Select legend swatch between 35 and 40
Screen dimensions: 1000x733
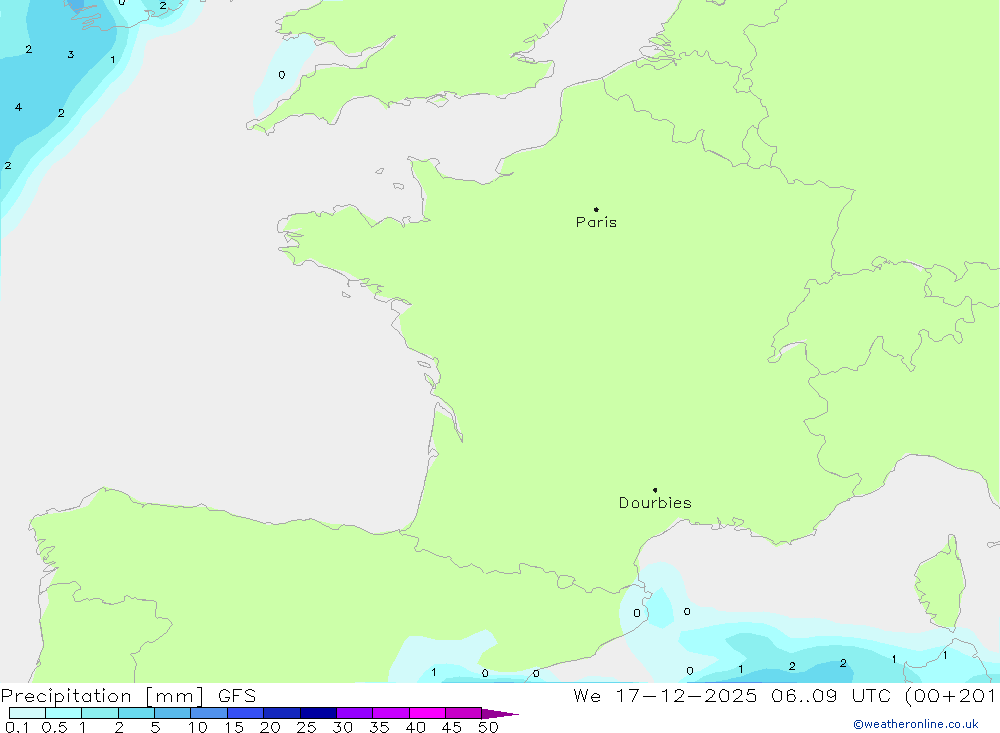(x=390, y=713)
